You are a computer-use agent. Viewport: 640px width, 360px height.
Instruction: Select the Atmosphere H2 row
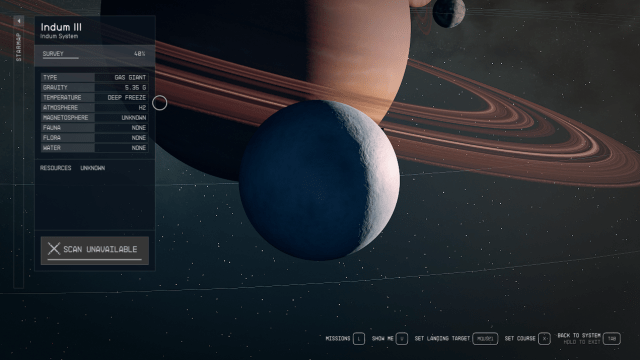pos(95,107)
